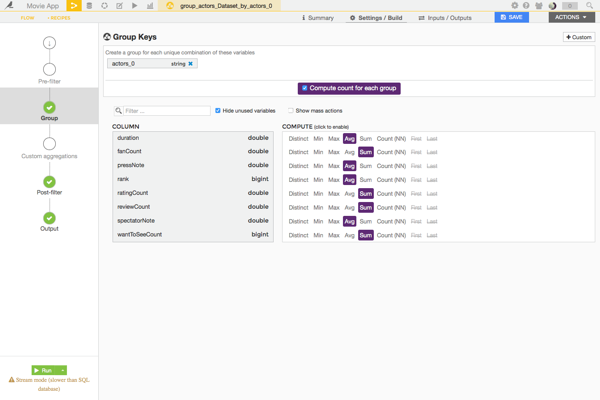Click the group recipe icon beside recipe name
Viewport: 600px width, 400px height.
point(170,6)
